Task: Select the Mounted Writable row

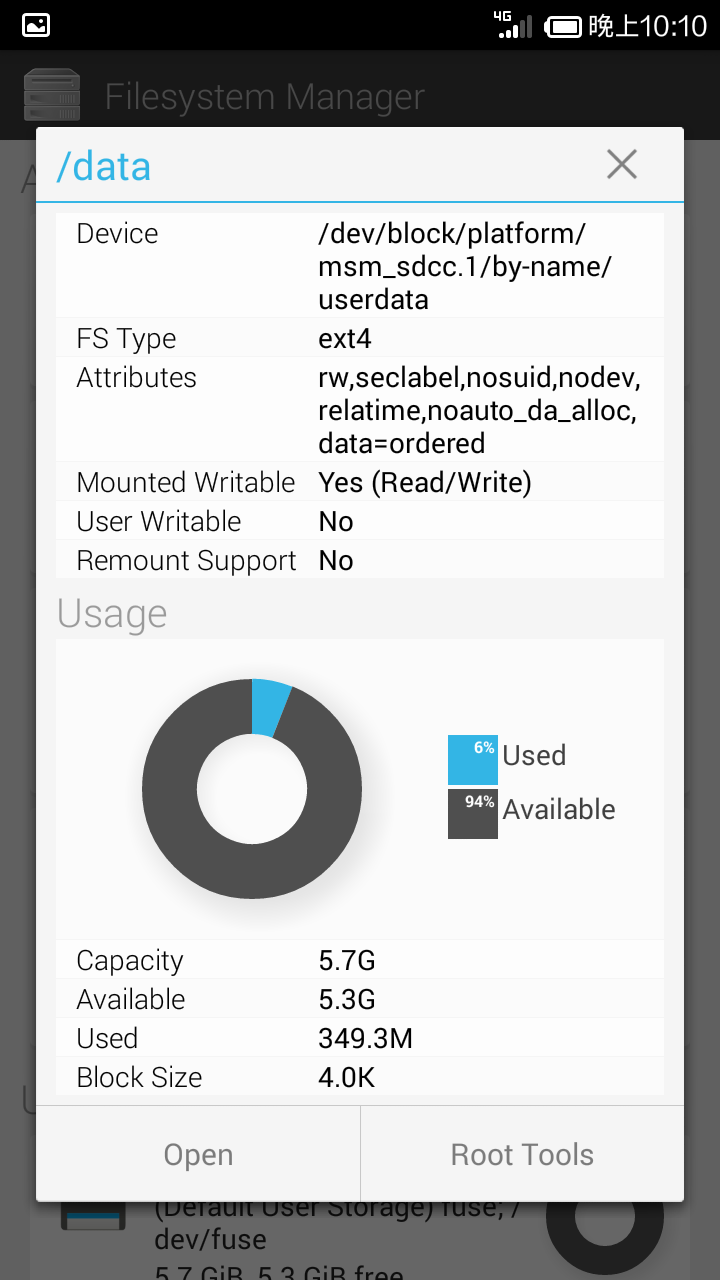Action: 360,482
